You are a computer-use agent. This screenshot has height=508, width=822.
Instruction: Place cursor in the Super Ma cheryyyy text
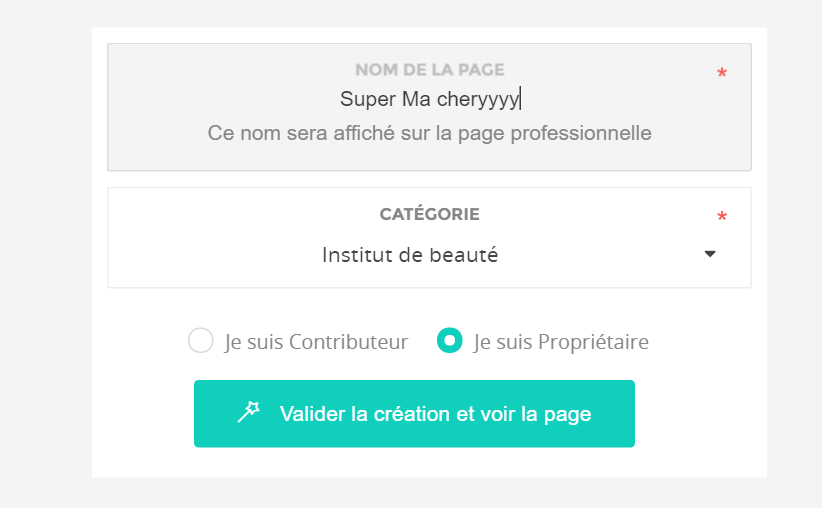tap(429, 99)
